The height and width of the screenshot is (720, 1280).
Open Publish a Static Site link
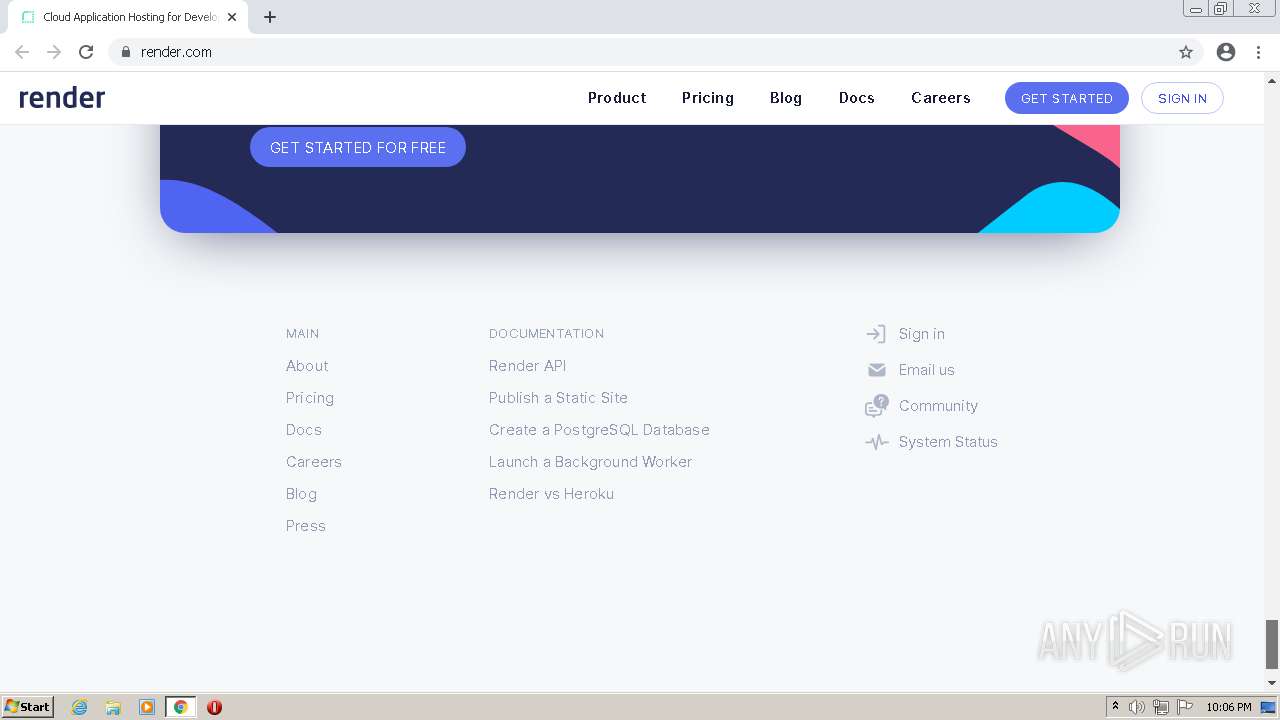[x=559, y=398]
